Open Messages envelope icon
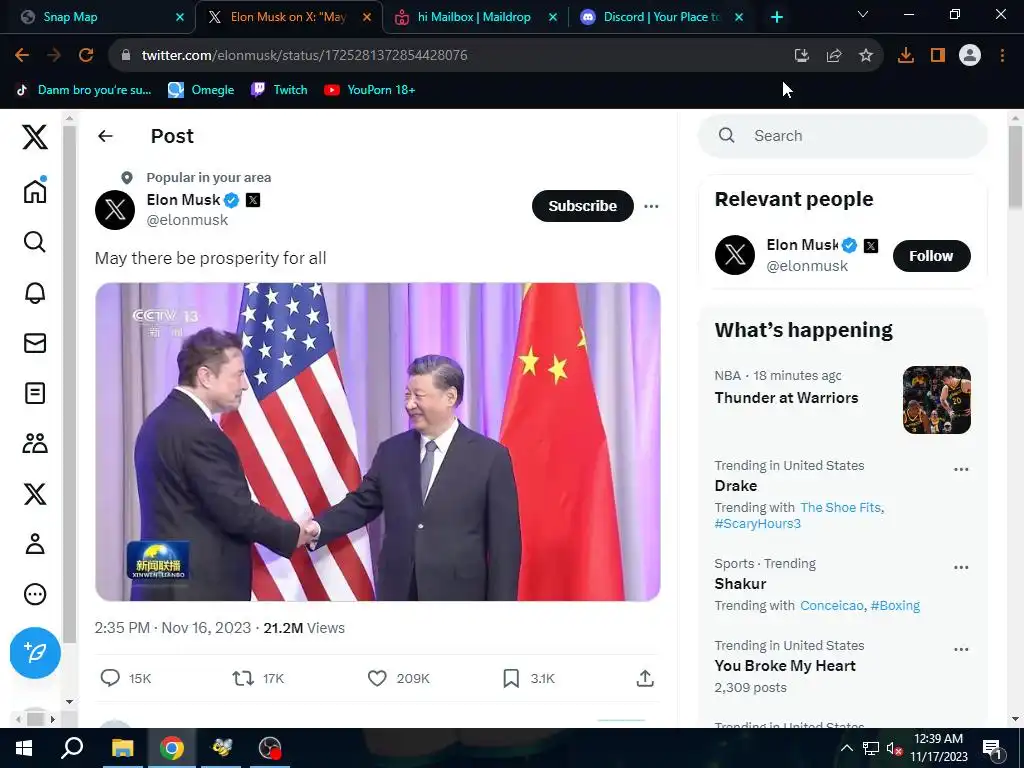This screenshot has width=1024, height=768. 35,343
